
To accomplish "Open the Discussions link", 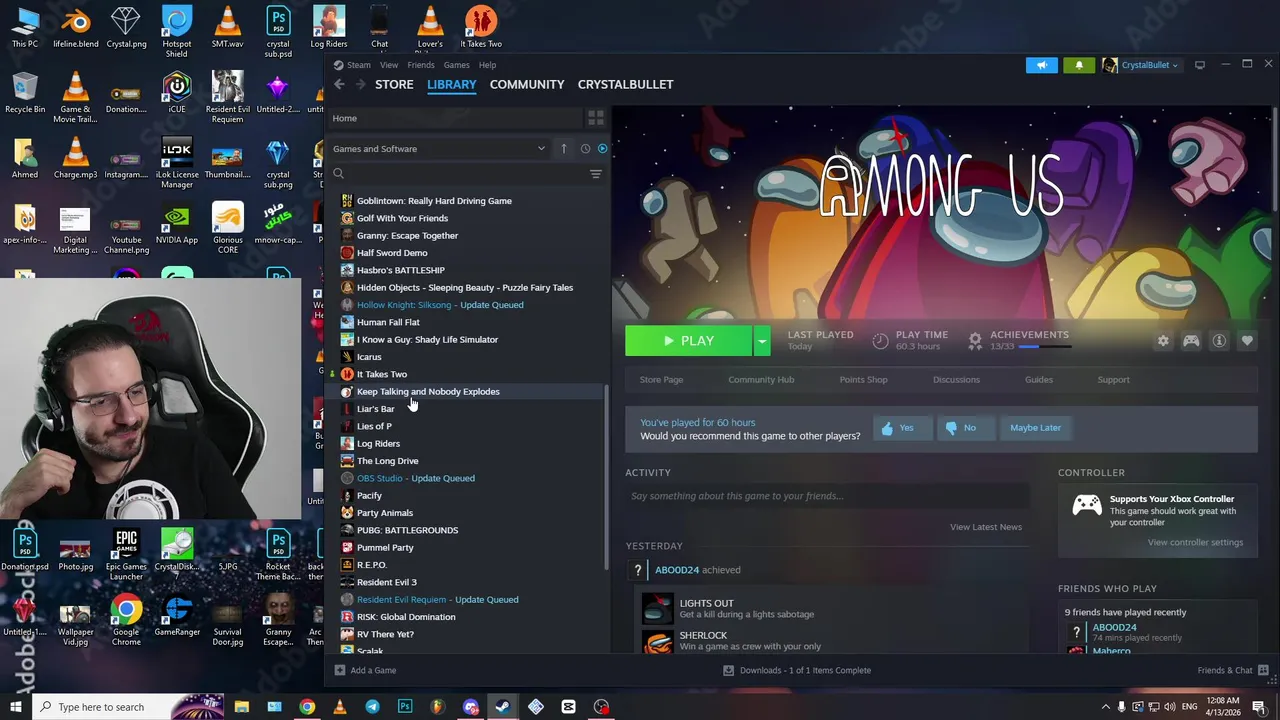I will pyautogui.click(x=956, y=380).
